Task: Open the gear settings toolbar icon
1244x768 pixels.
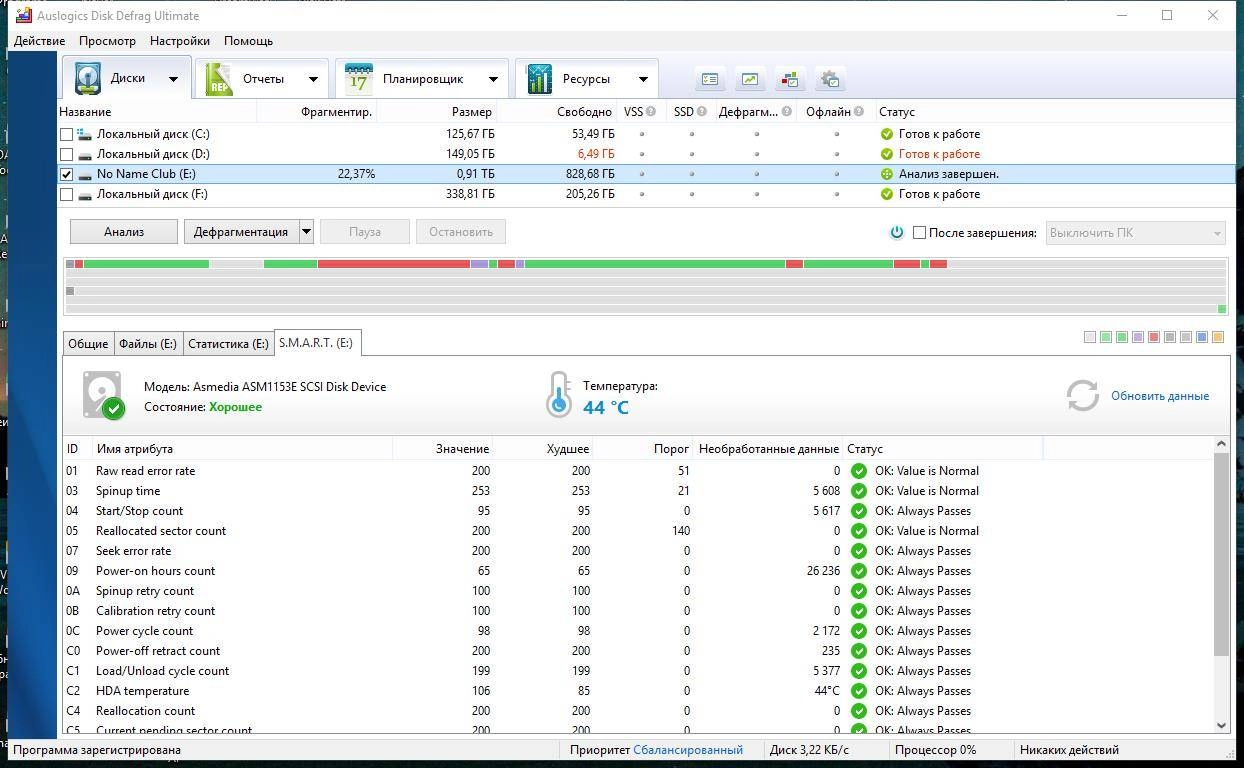Action: tap(830, 79)
